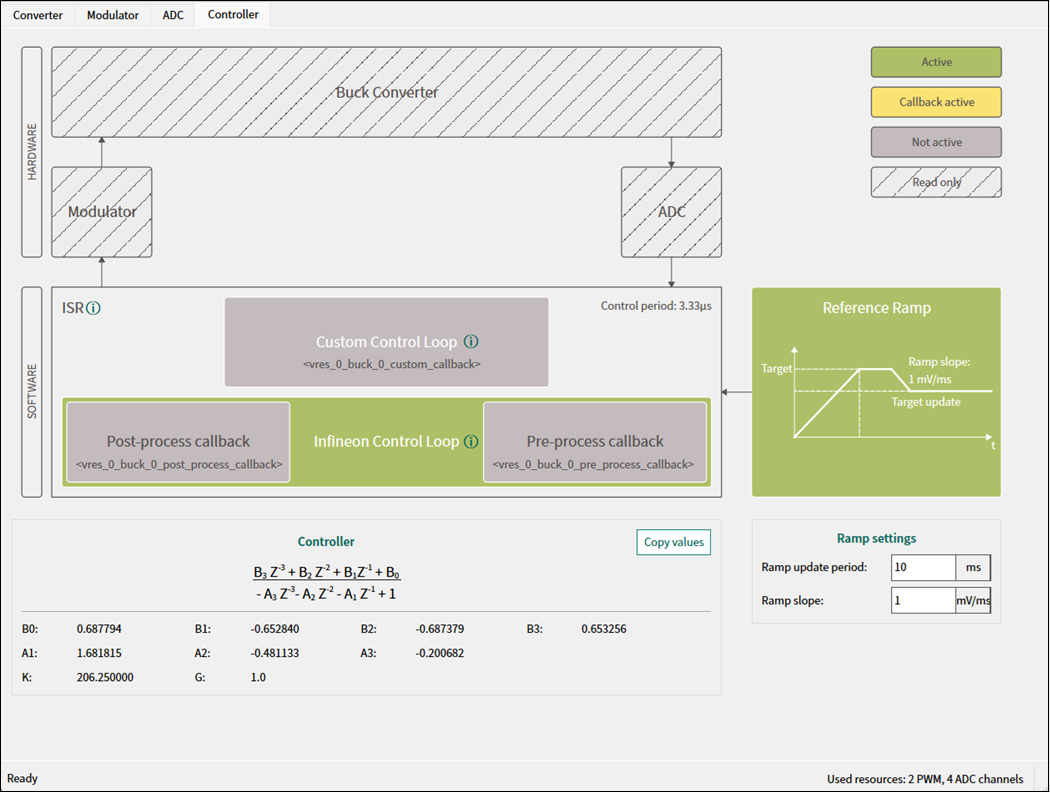1050x792 pixels.
Task: Click the Infineon Control Loop info icon
Action: 471,442
